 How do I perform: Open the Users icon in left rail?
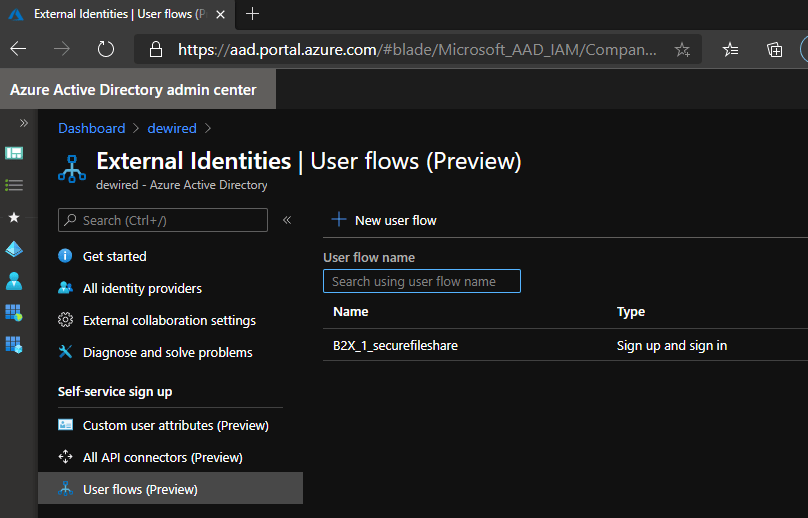tap(14, 281)
